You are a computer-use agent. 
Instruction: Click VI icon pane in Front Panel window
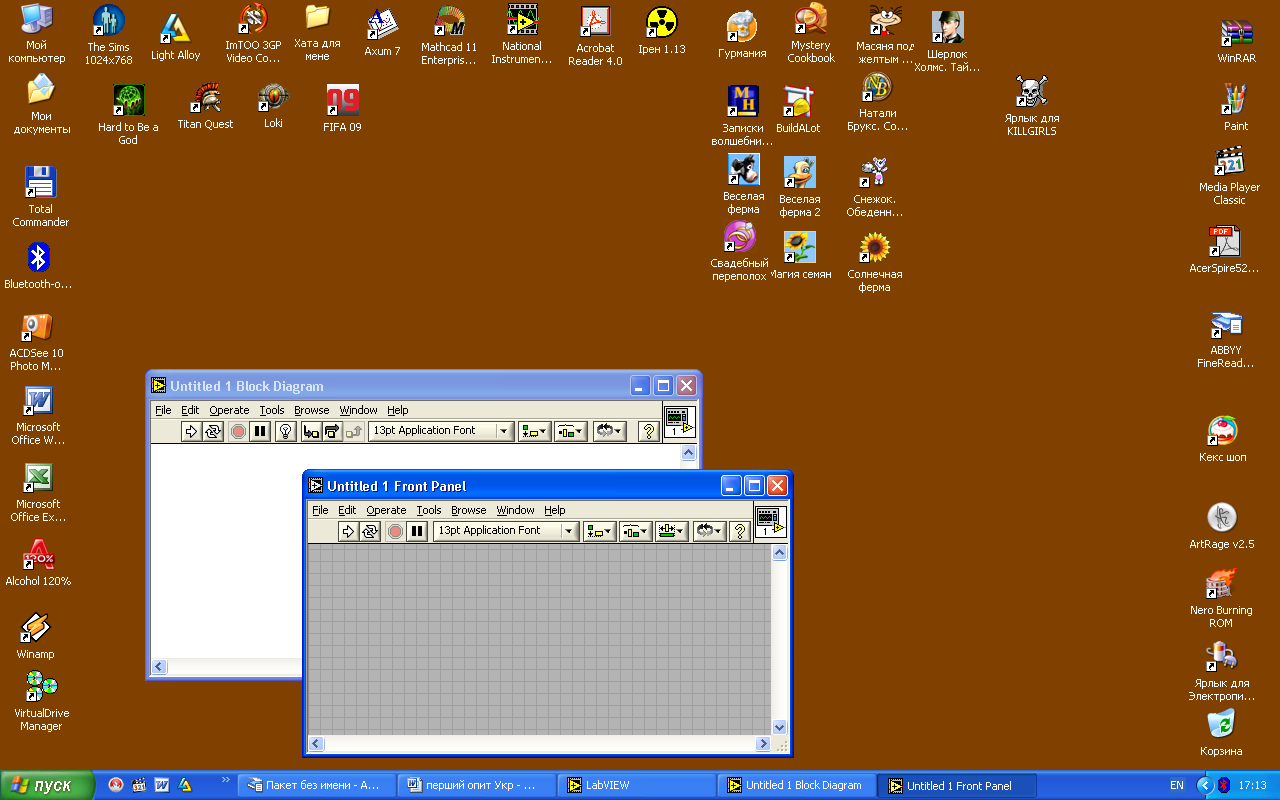(x=771, y=522)
